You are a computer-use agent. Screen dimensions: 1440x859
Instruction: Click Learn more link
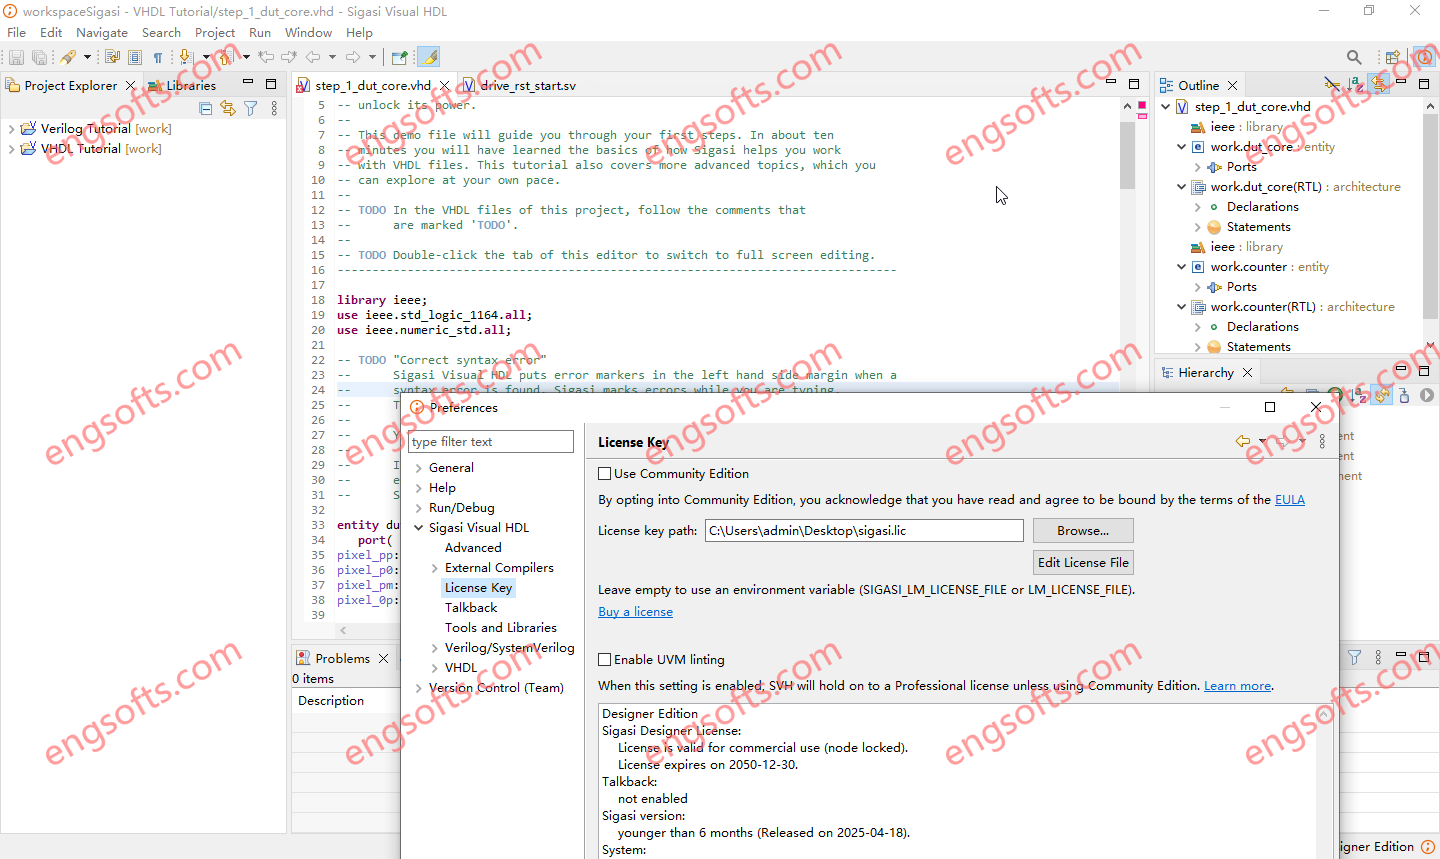click(1238, 685)
